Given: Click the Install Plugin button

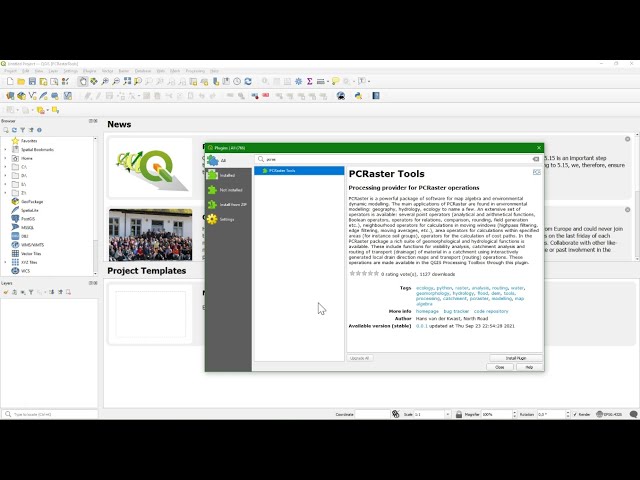Looking at the screenshot, I should 516,358.
